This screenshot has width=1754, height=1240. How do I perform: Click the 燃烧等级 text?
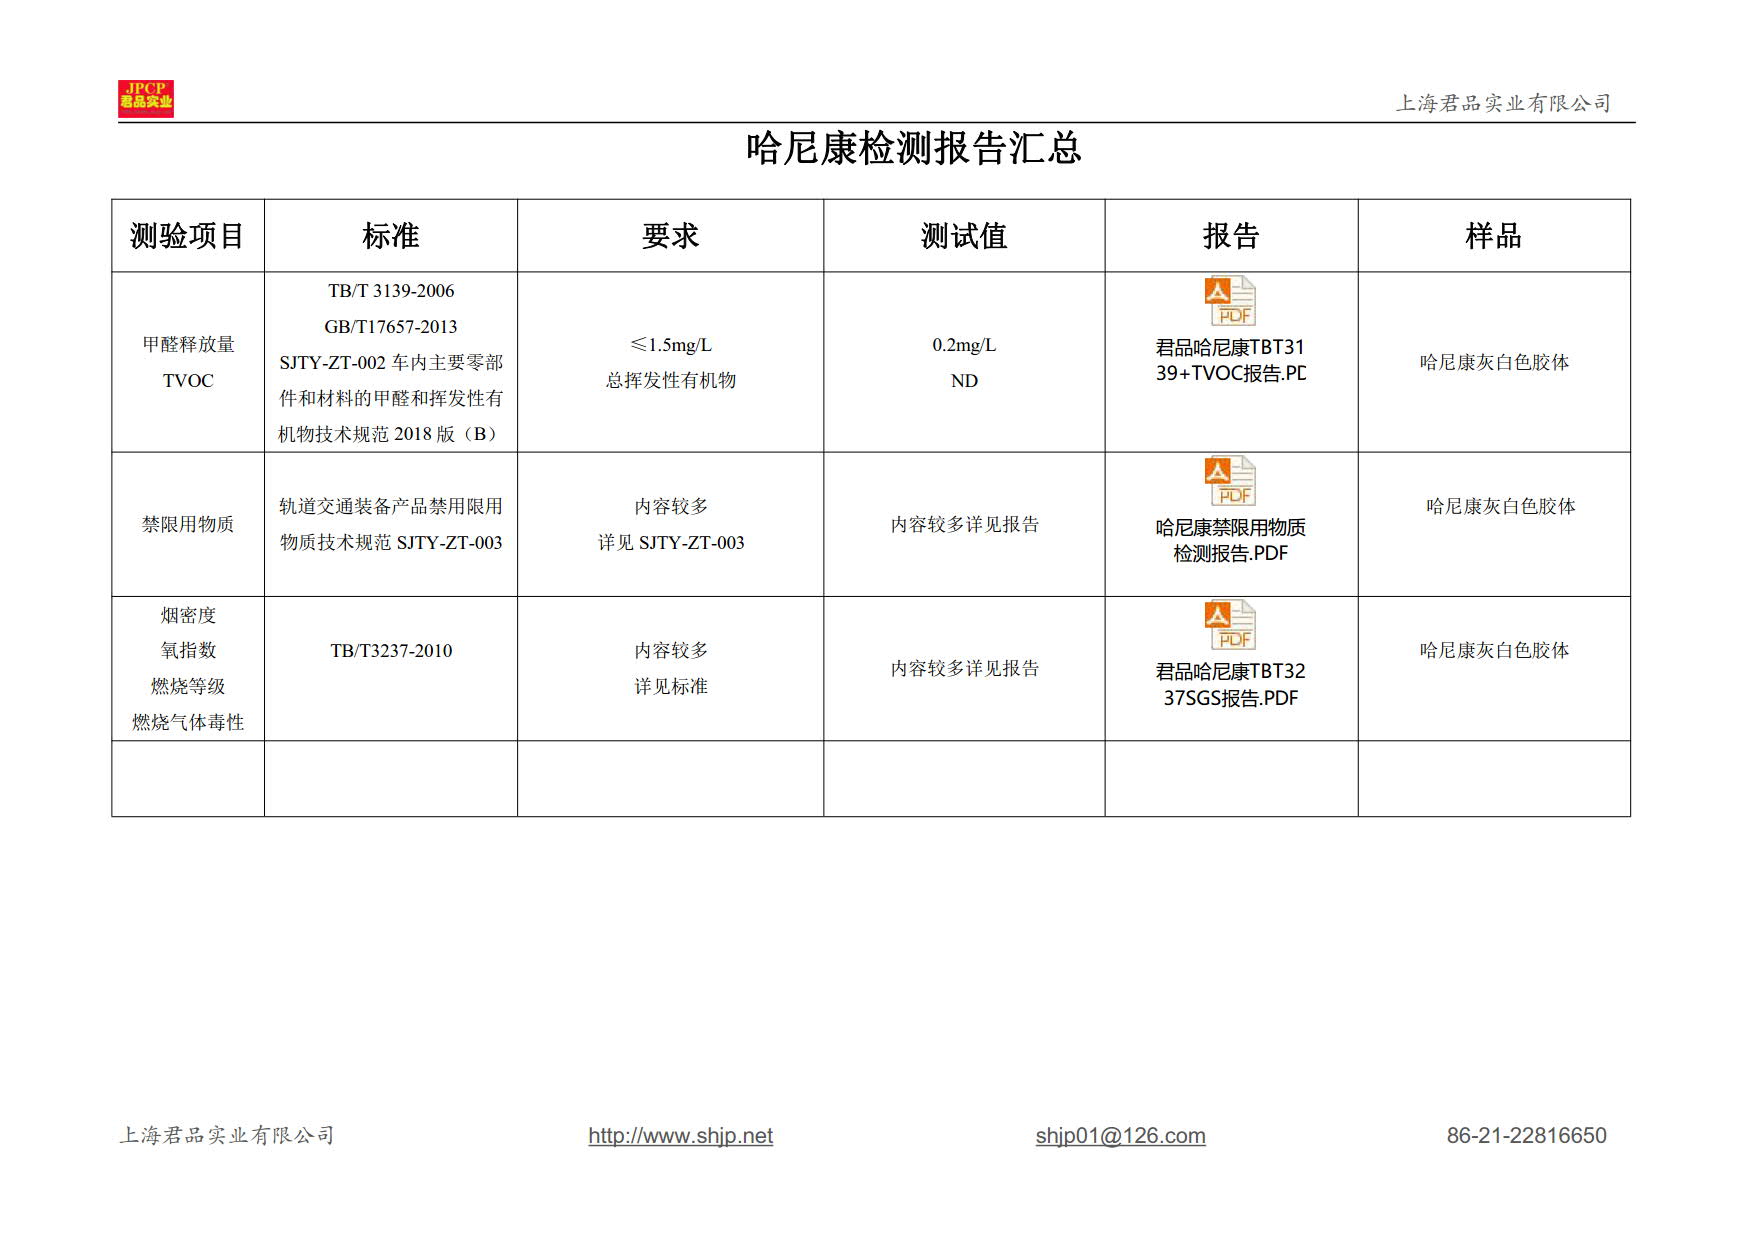(188, 686)
